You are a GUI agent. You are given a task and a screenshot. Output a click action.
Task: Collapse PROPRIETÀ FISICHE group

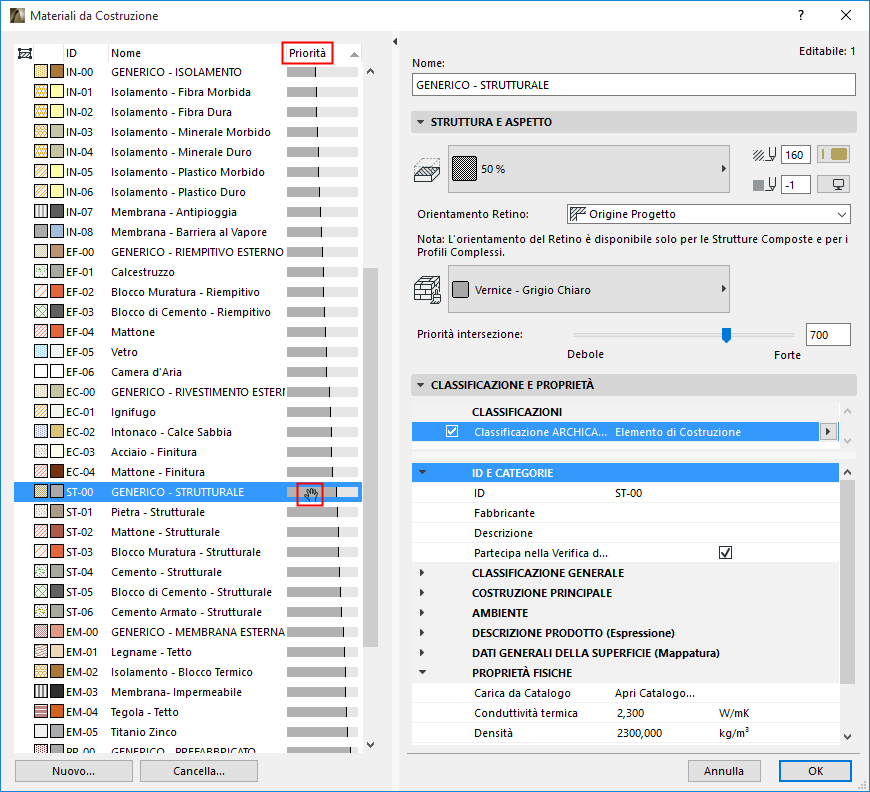[x=423, y=672]
